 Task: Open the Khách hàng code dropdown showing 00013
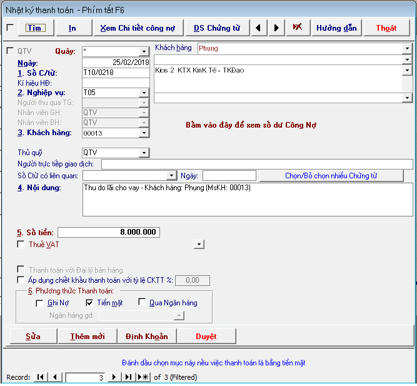tap(144, 133)
